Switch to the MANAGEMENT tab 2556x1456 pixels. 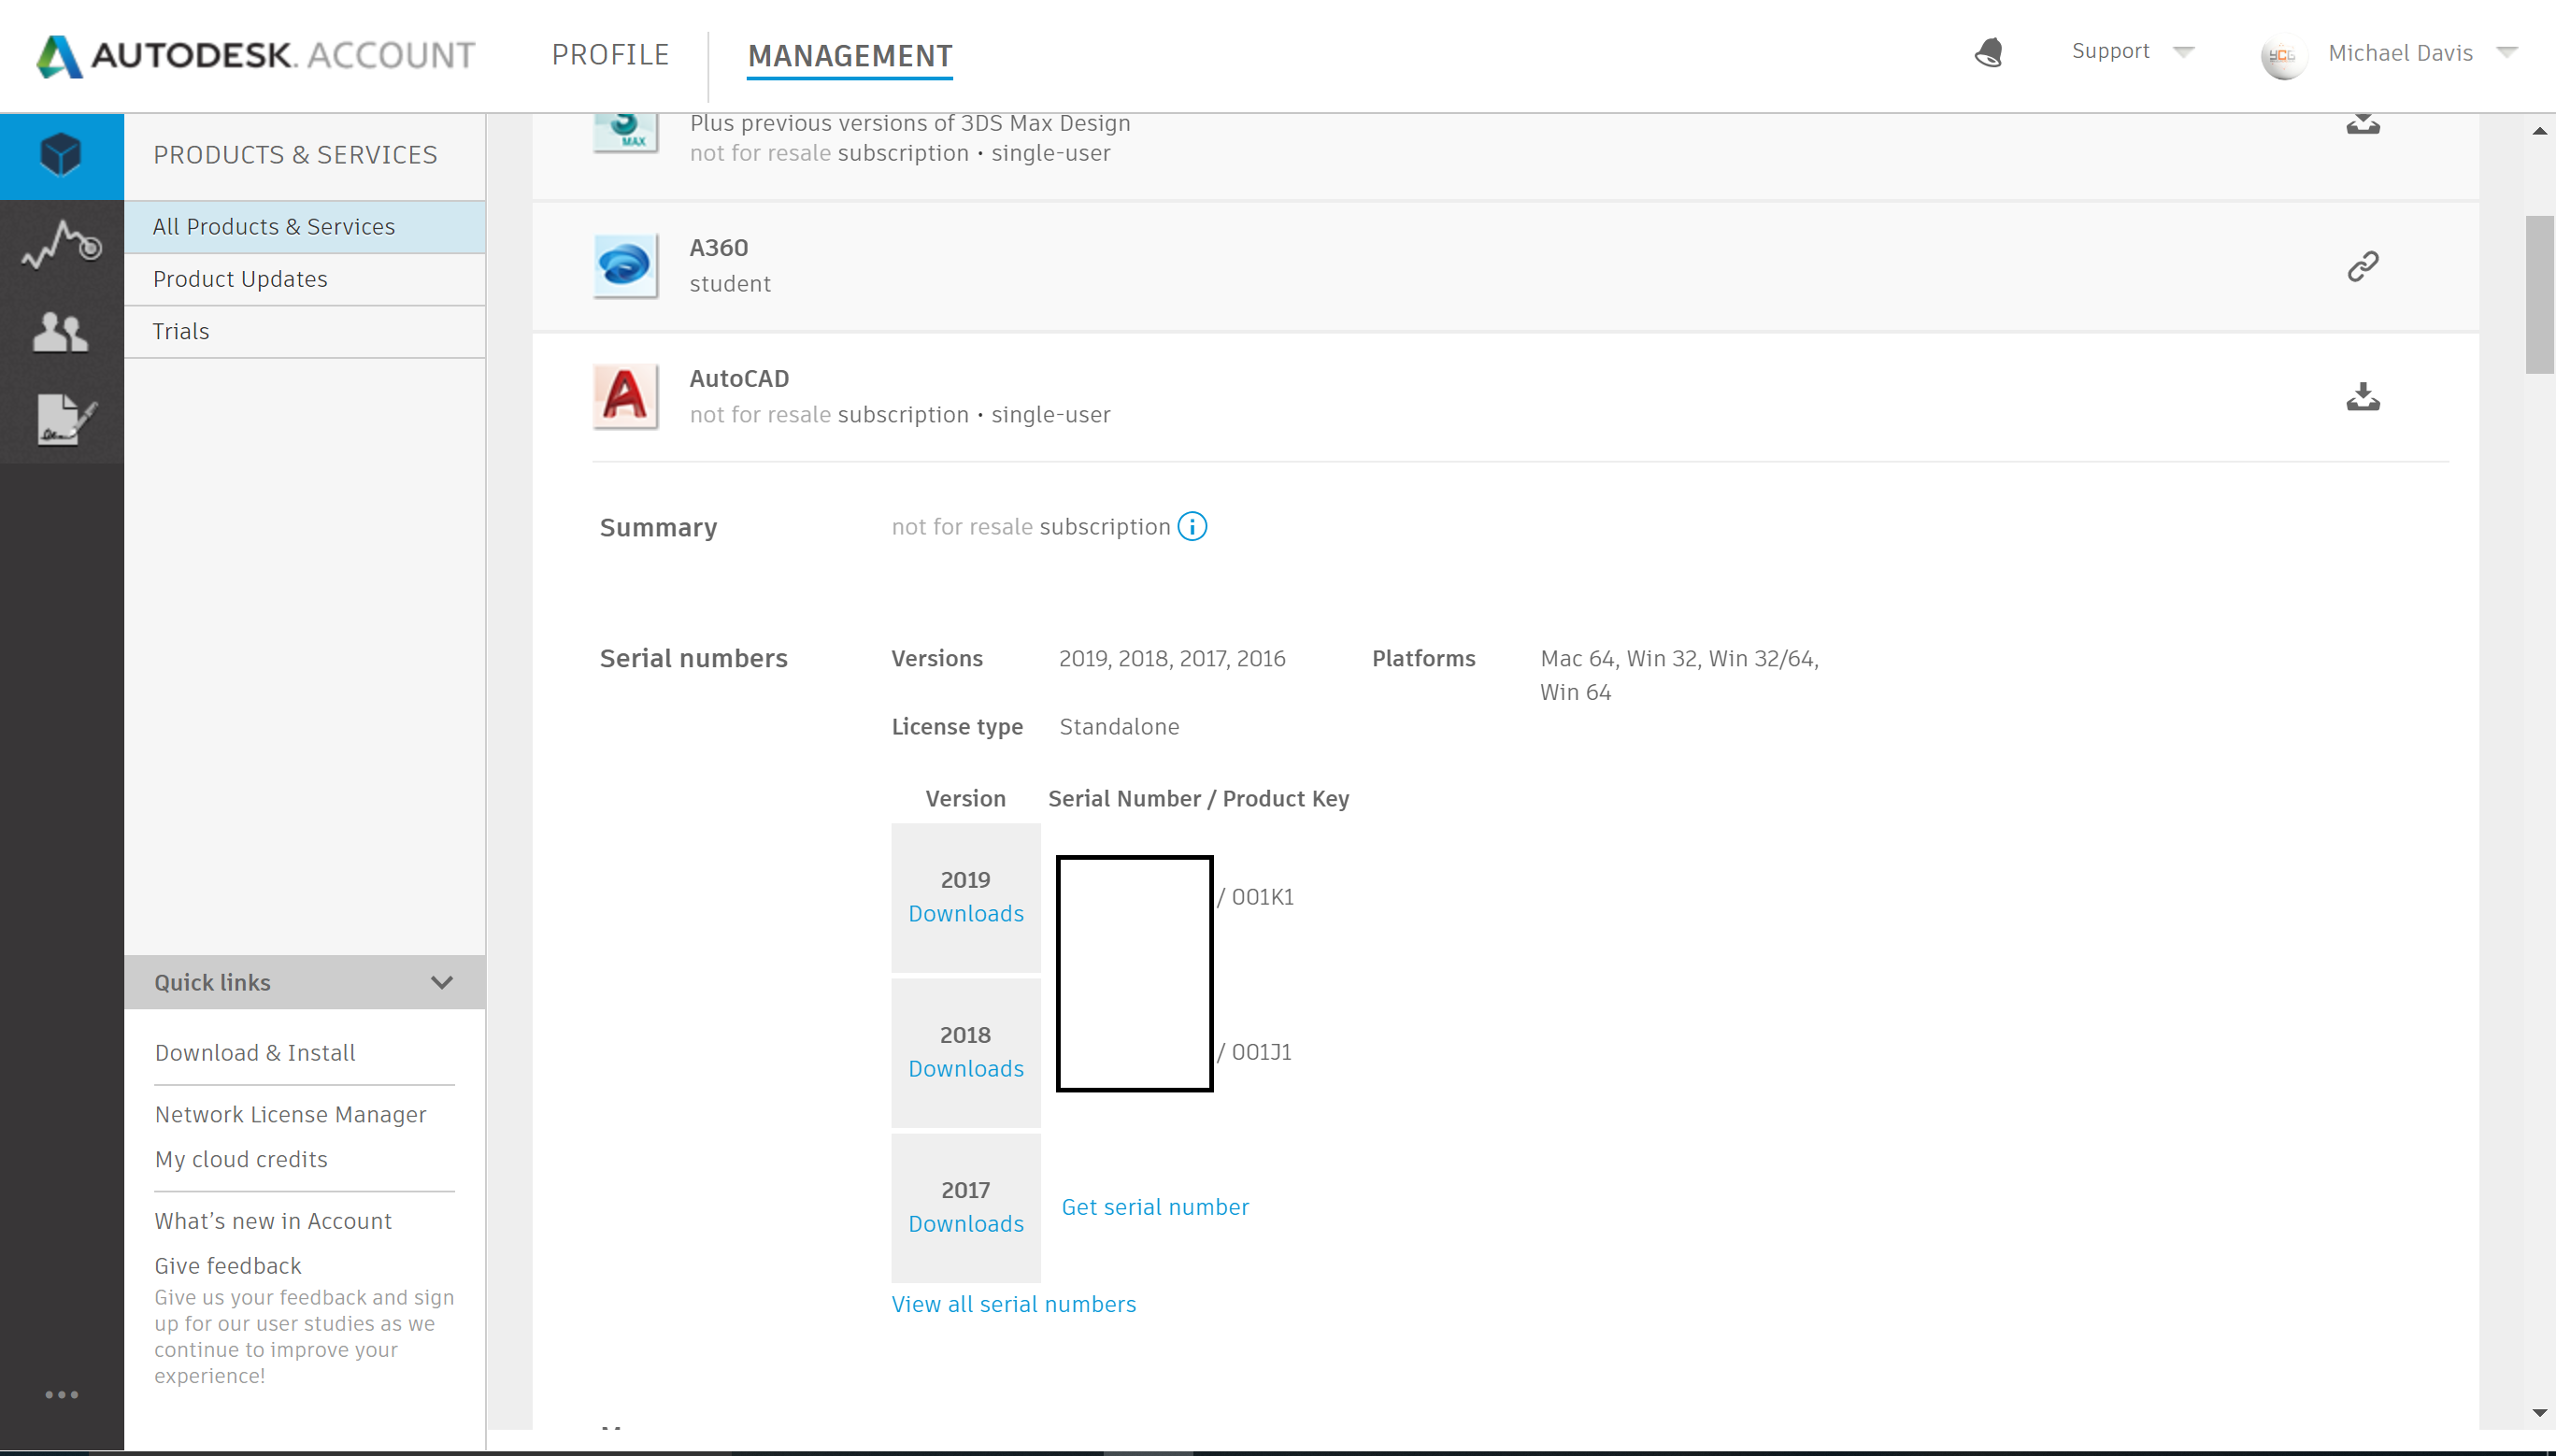850,56
